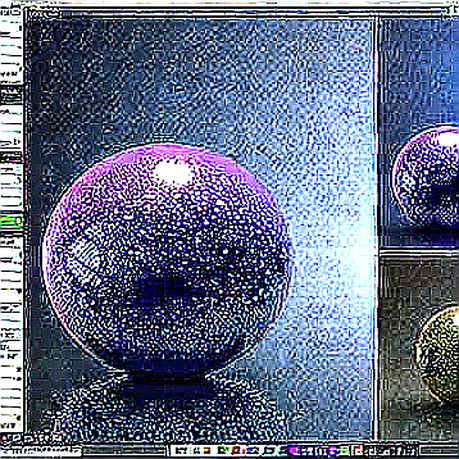The height and width of the screenshot is (459, 459).
Task: Select the large purple sphere in main viewport
Action: point(167,260)
